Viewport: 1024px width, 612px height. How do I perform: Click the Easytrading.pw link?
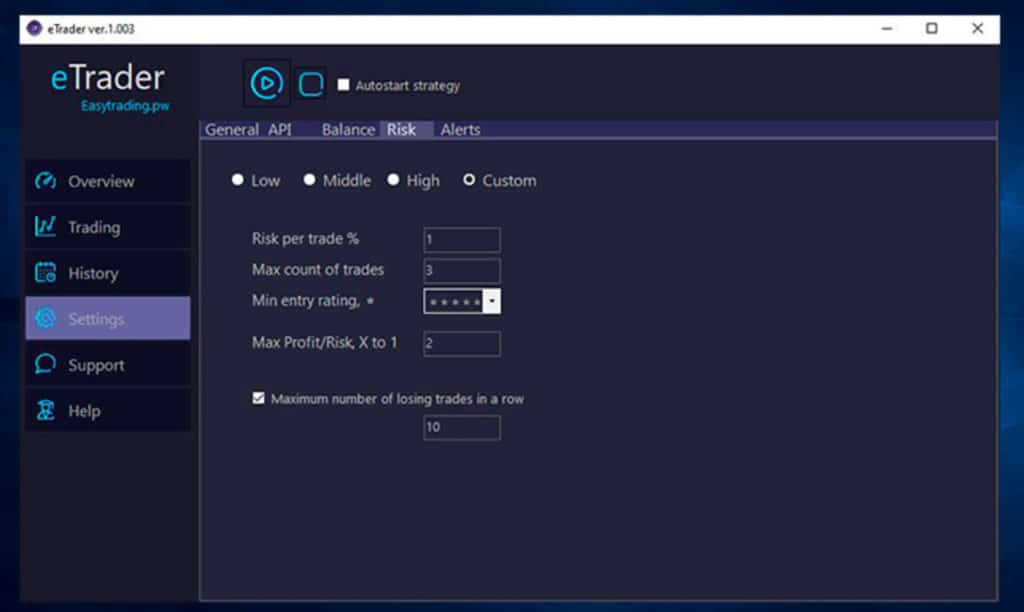point(125,106)
